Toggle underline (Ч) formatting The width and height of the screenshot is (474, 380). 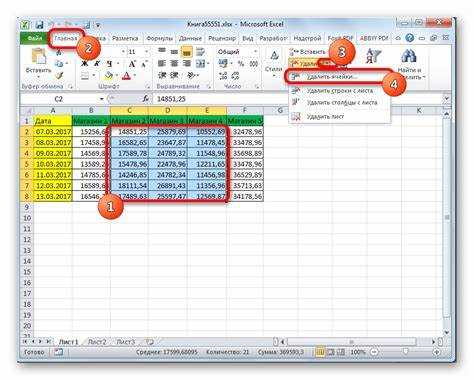point(109,63)
